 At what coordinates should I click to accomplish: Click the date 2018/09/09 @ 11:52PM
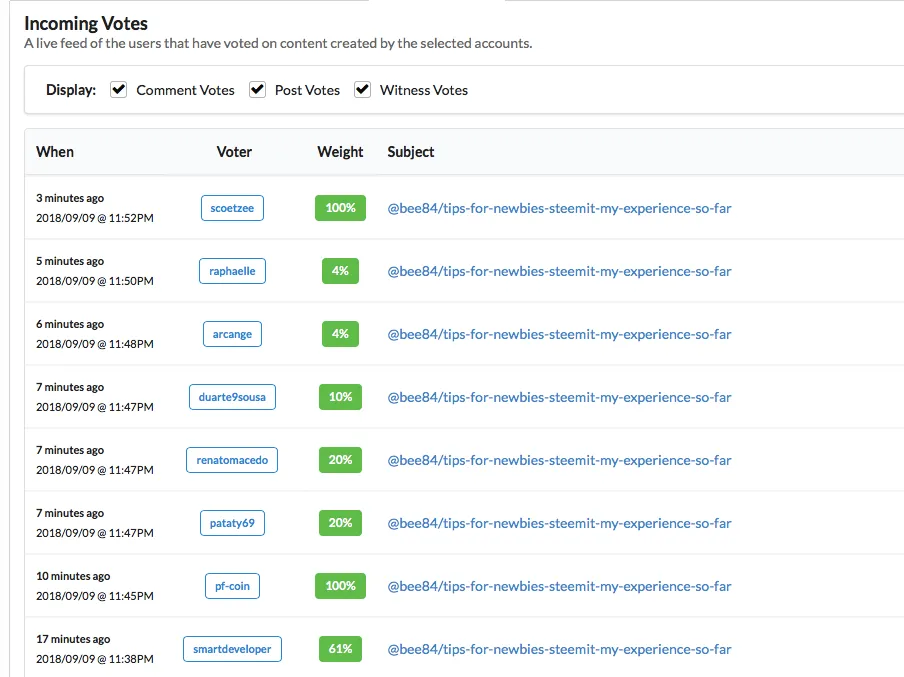click(95, 218)
